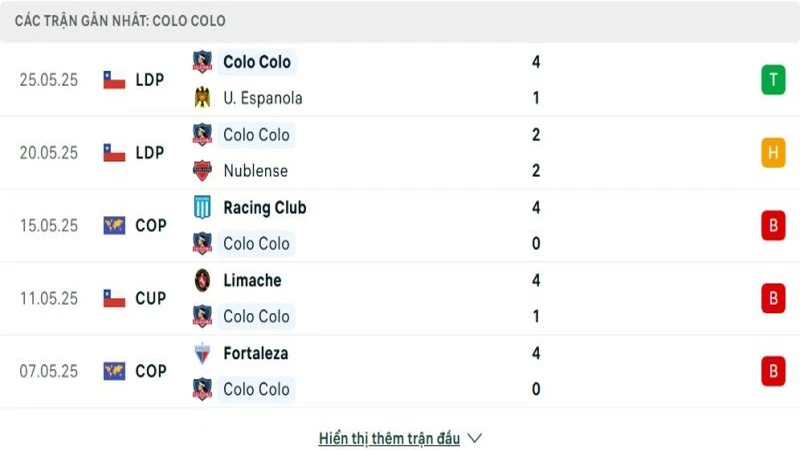Viewport: 800px width, 450px height.
Task: Click the orange H draw badge
Action: click(x=772, y=153)
